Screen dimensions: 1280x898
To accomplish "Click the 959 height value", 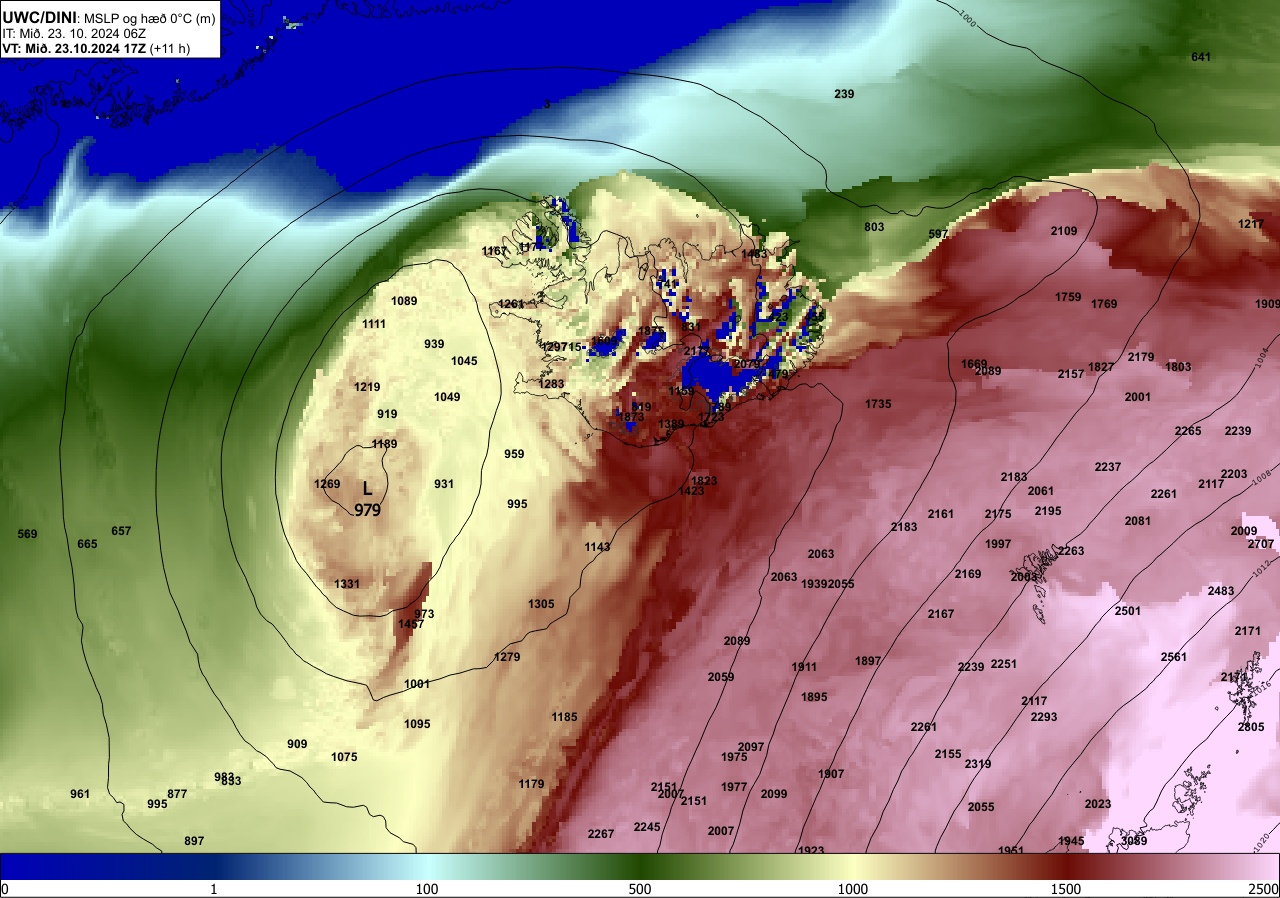I will point(514,454).
